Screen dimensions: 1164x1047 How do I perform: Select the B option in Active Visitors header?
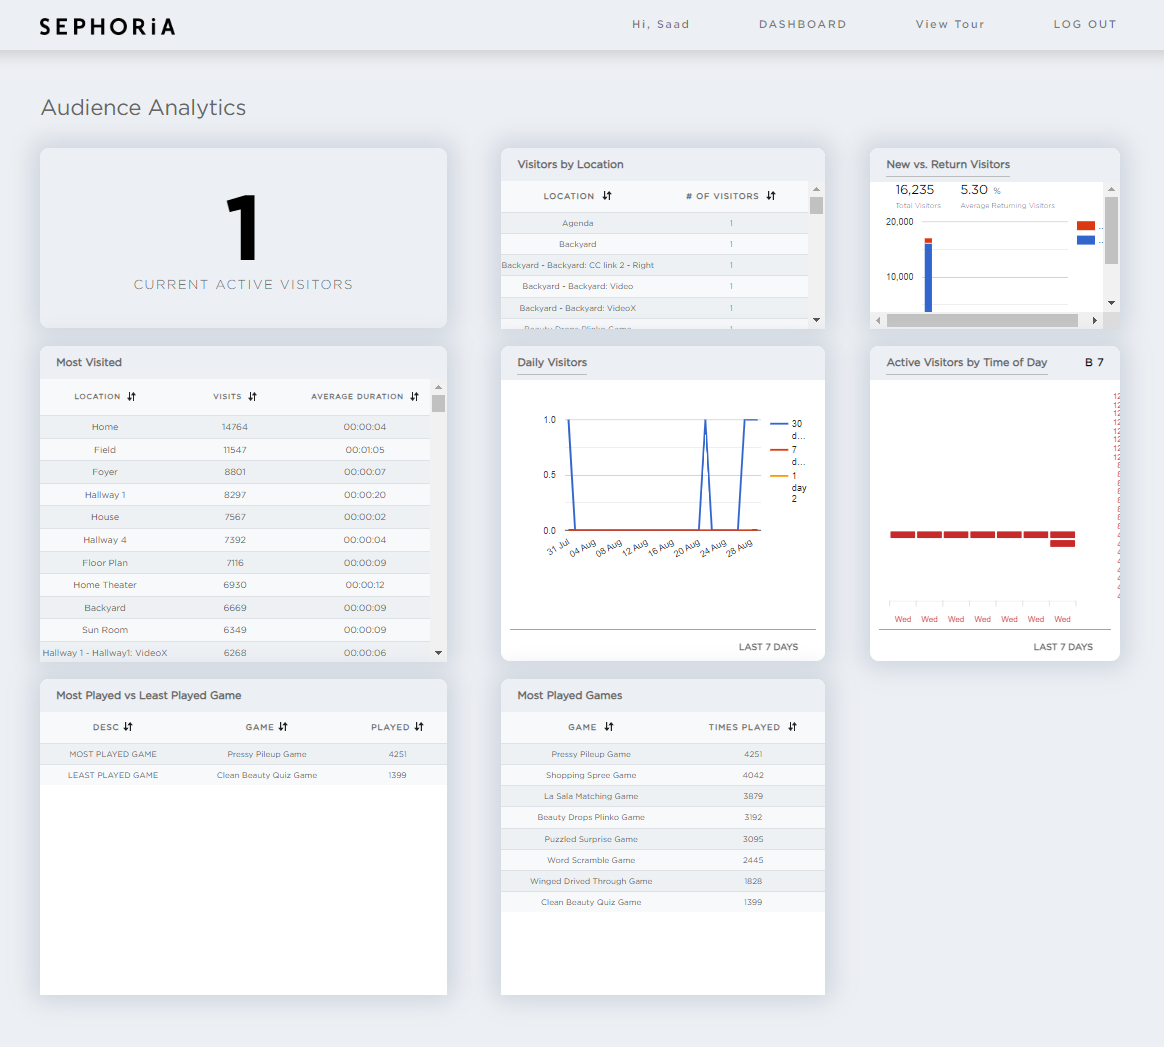pos(1088,362)
